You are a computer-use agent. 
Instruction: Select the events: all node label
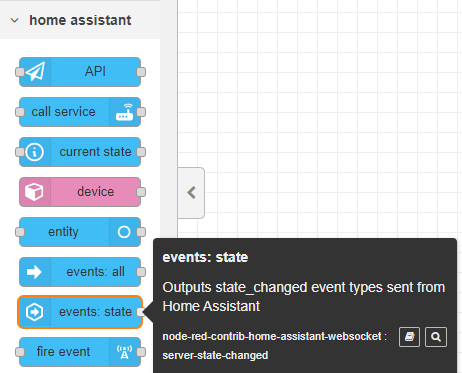pyautogui.click(x=95, y=272)
